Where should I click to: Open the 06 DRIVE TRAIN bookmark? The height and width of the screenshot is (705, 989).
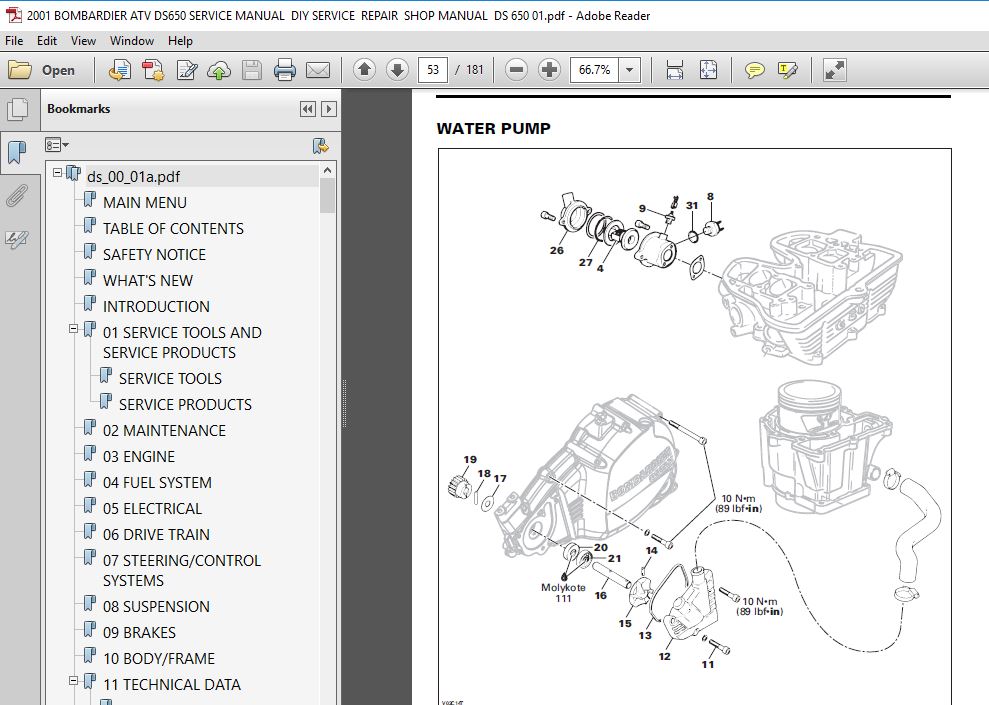(156, 535)
